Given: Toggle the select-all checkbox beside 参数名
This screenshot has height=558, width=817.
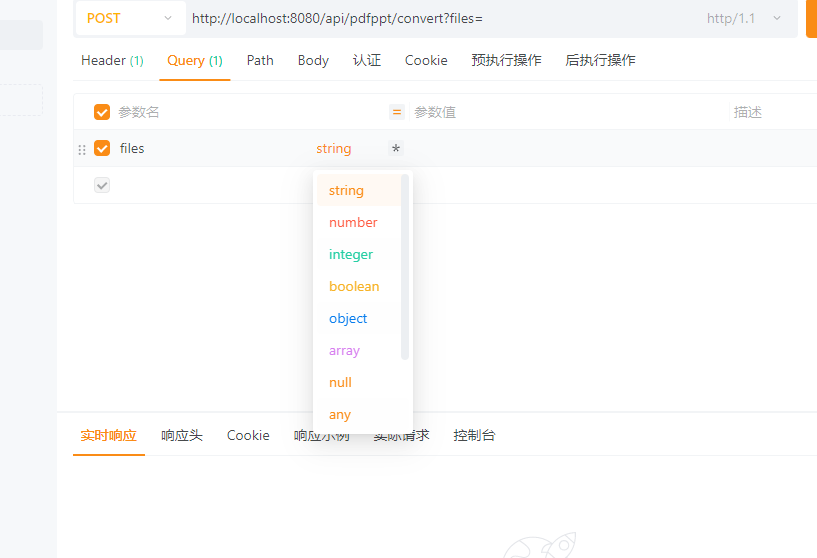Looking at the screenshot, I should [102, 112].
